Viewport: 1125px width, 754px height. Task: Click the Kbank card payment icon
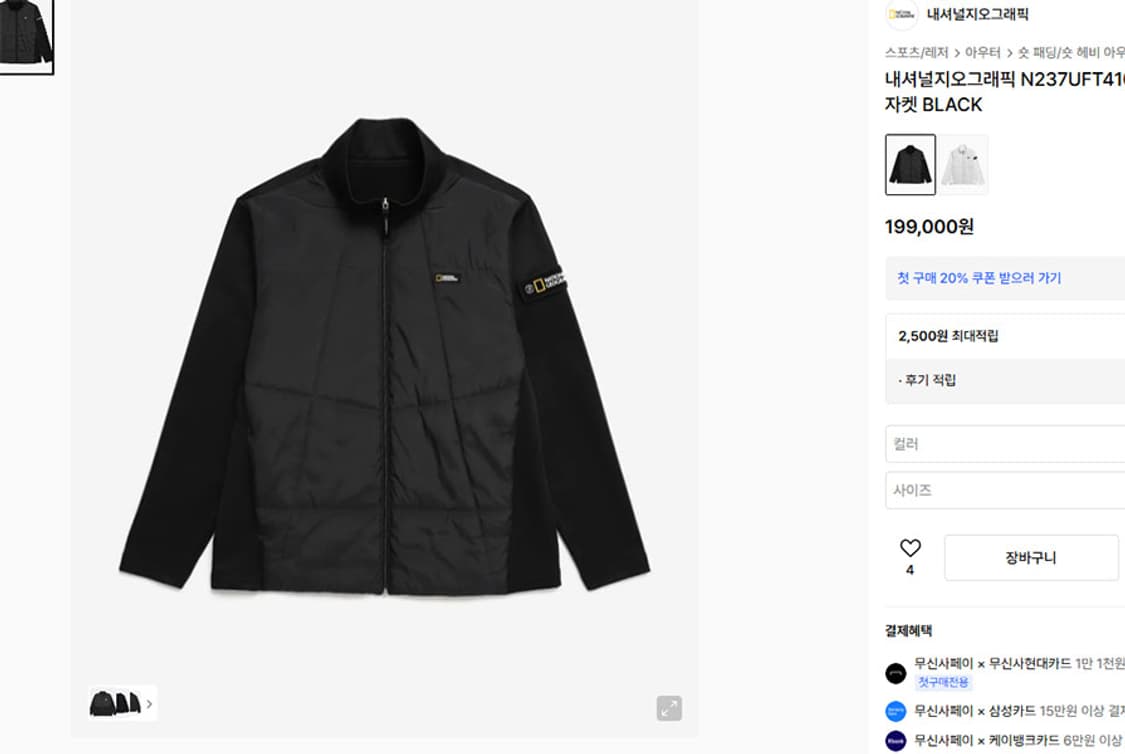(x=895, y=740)
